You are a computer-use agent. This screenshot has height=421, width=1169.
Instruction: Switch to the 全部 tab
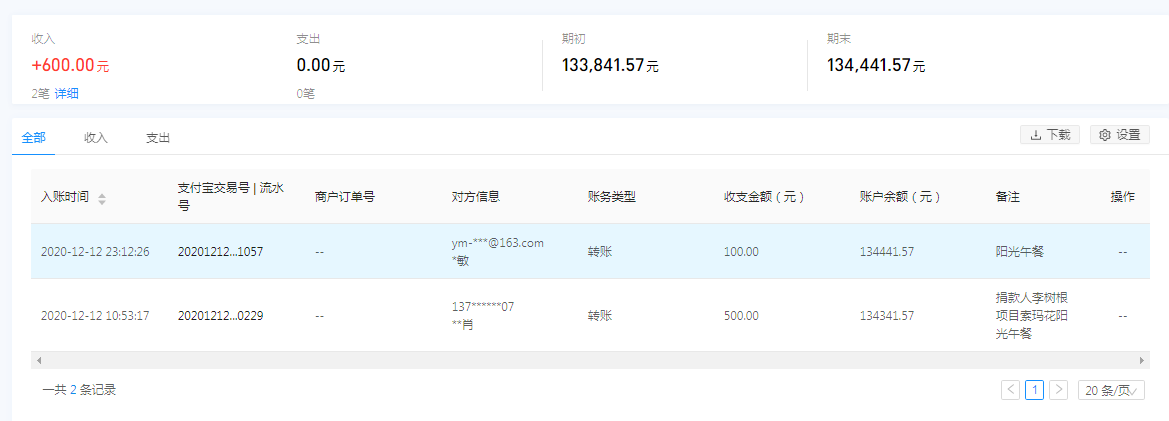(33, 138)
